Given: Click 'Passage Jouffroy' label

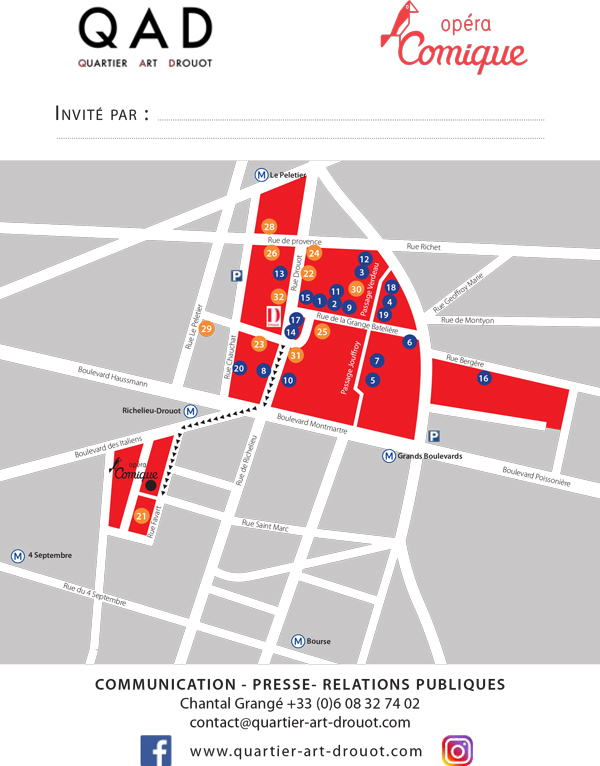Looking at the screenshot, I should (350, 367).
